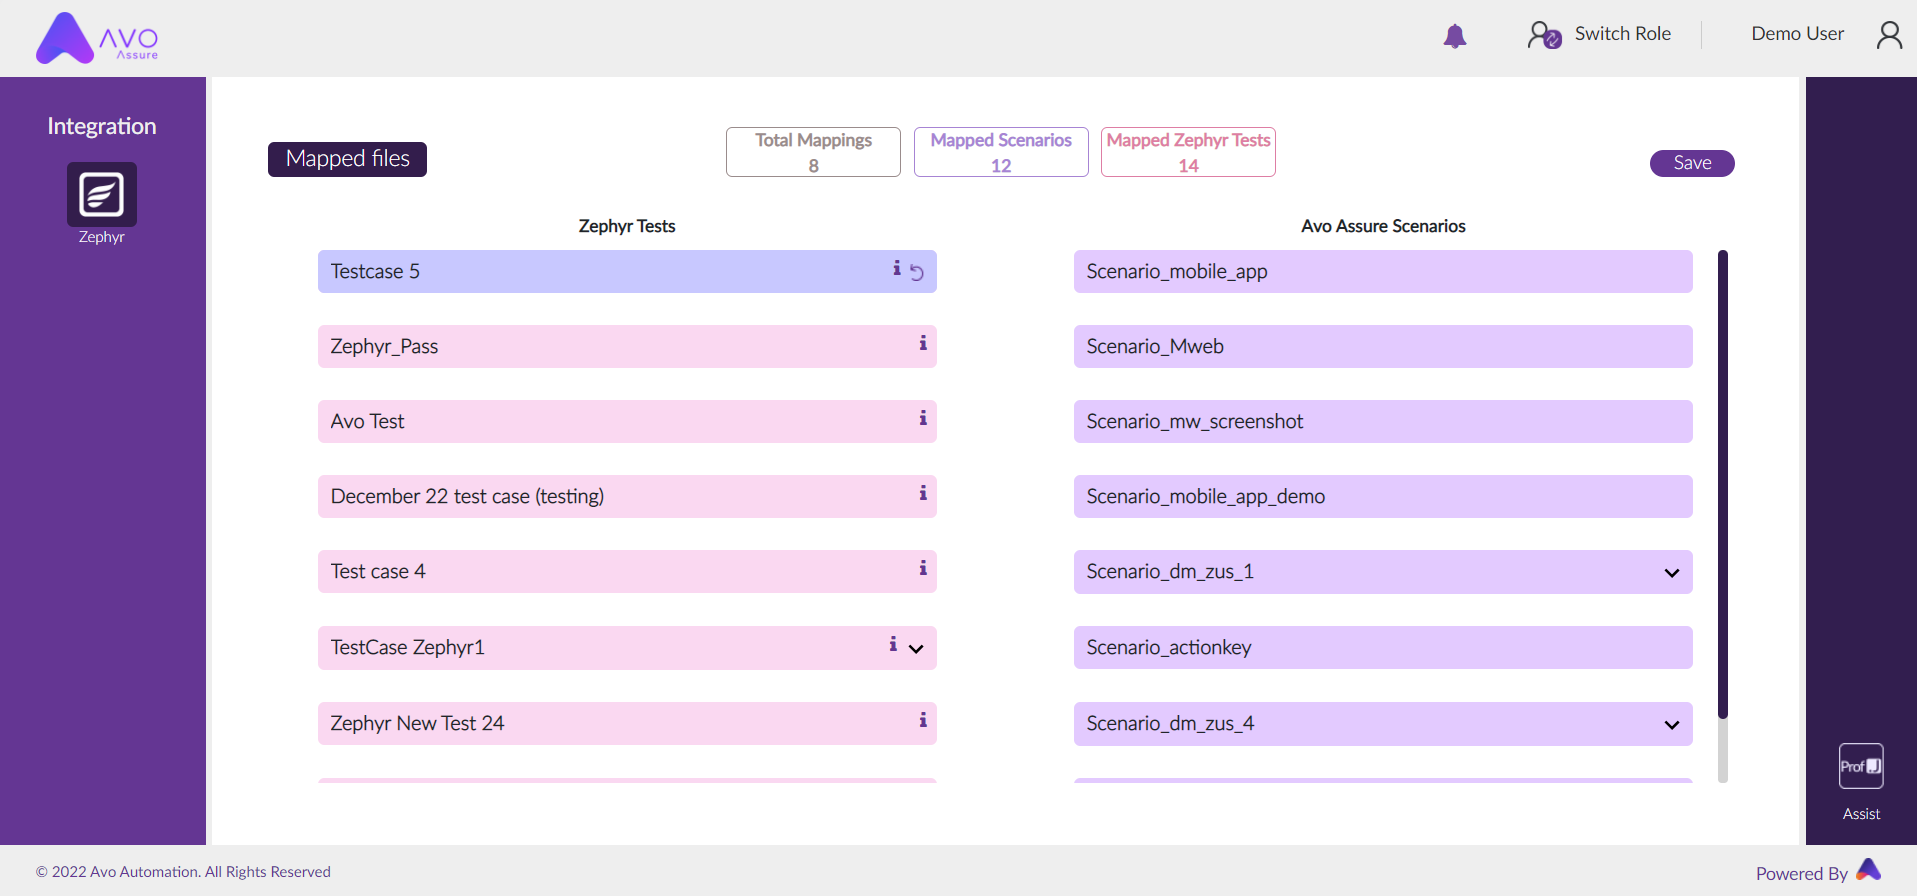The width and height of the screenshot is (1917, 896).
Task: Select the Scenario_actionkey row
Action: (x=1383, y=647)
